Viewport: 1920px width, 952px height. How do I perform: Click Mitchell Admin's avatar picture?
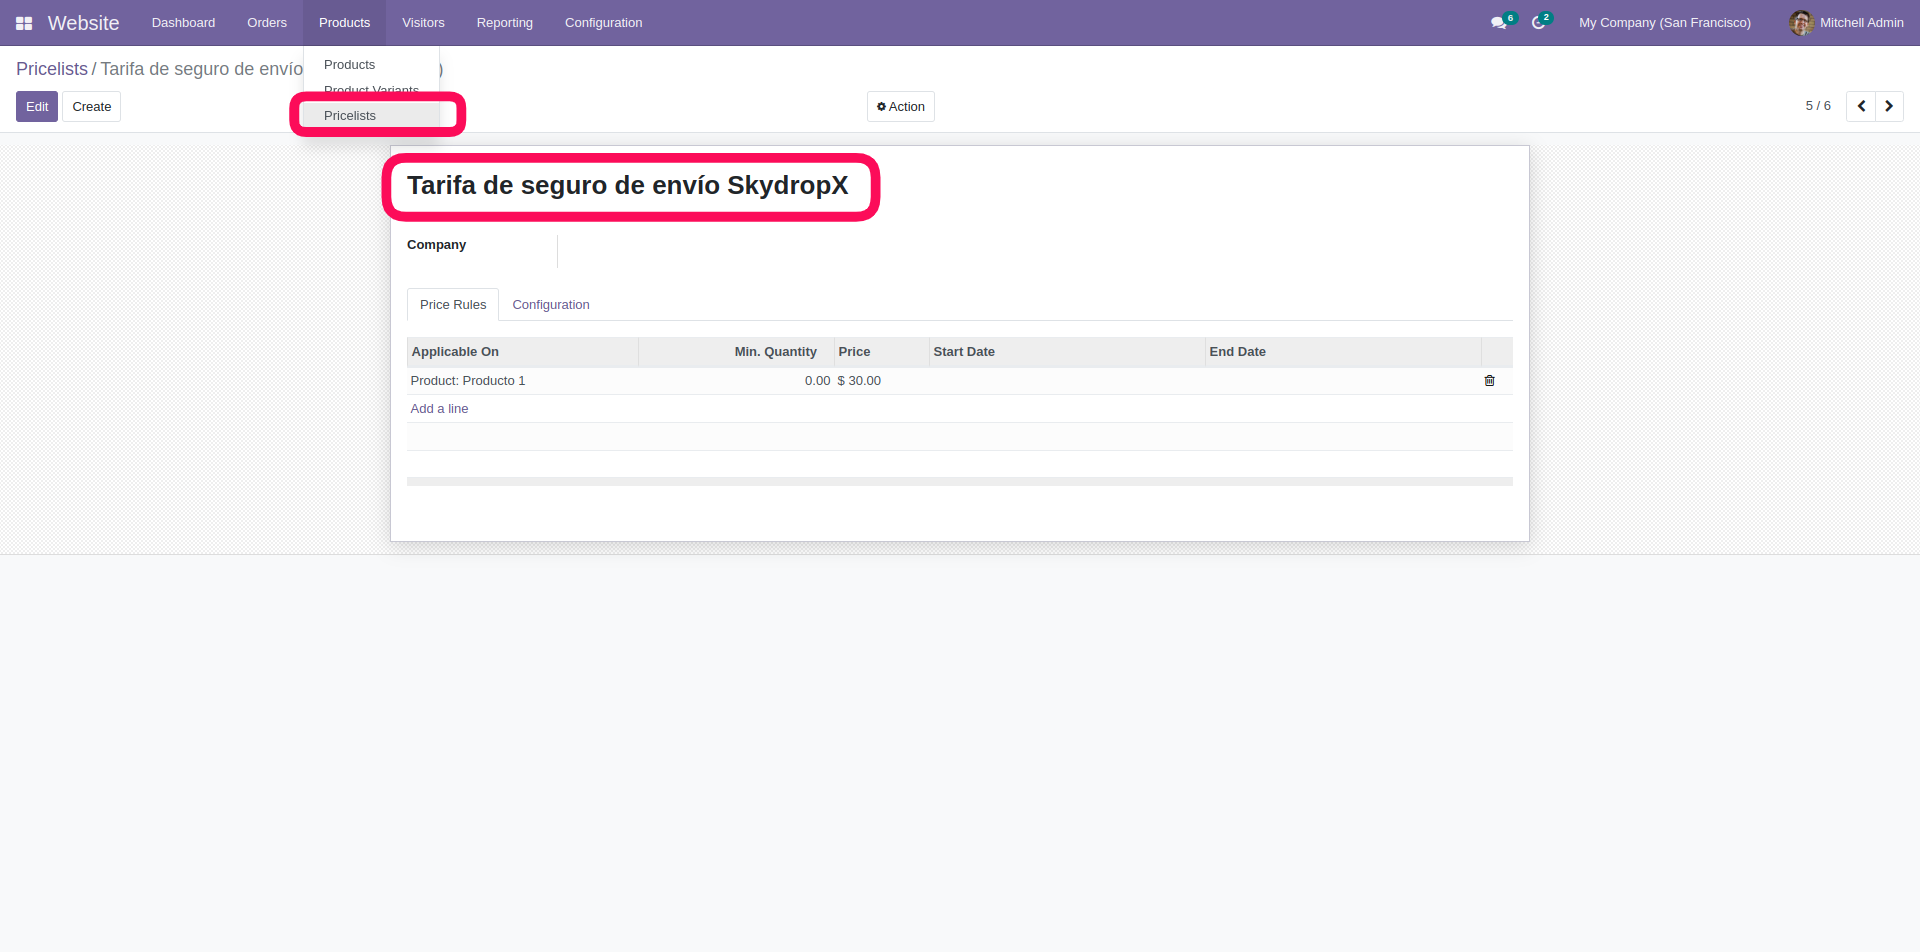point(1801,23)
